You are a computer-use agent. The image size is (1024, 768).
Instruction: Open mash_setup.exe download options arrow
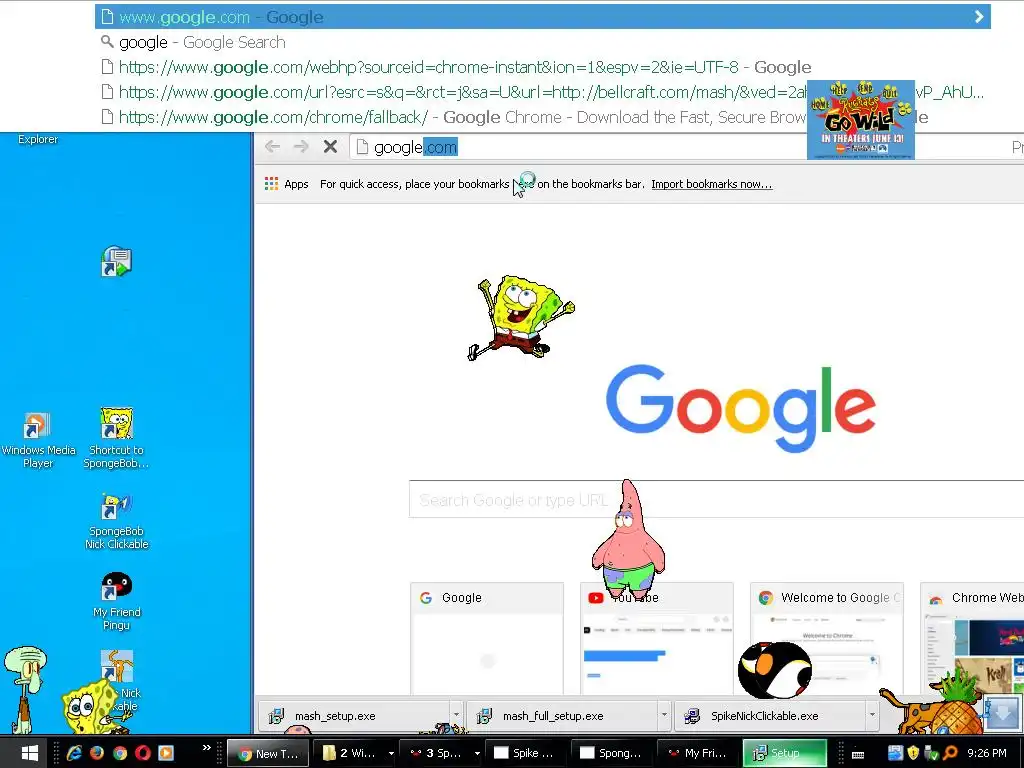pos(456,716)
